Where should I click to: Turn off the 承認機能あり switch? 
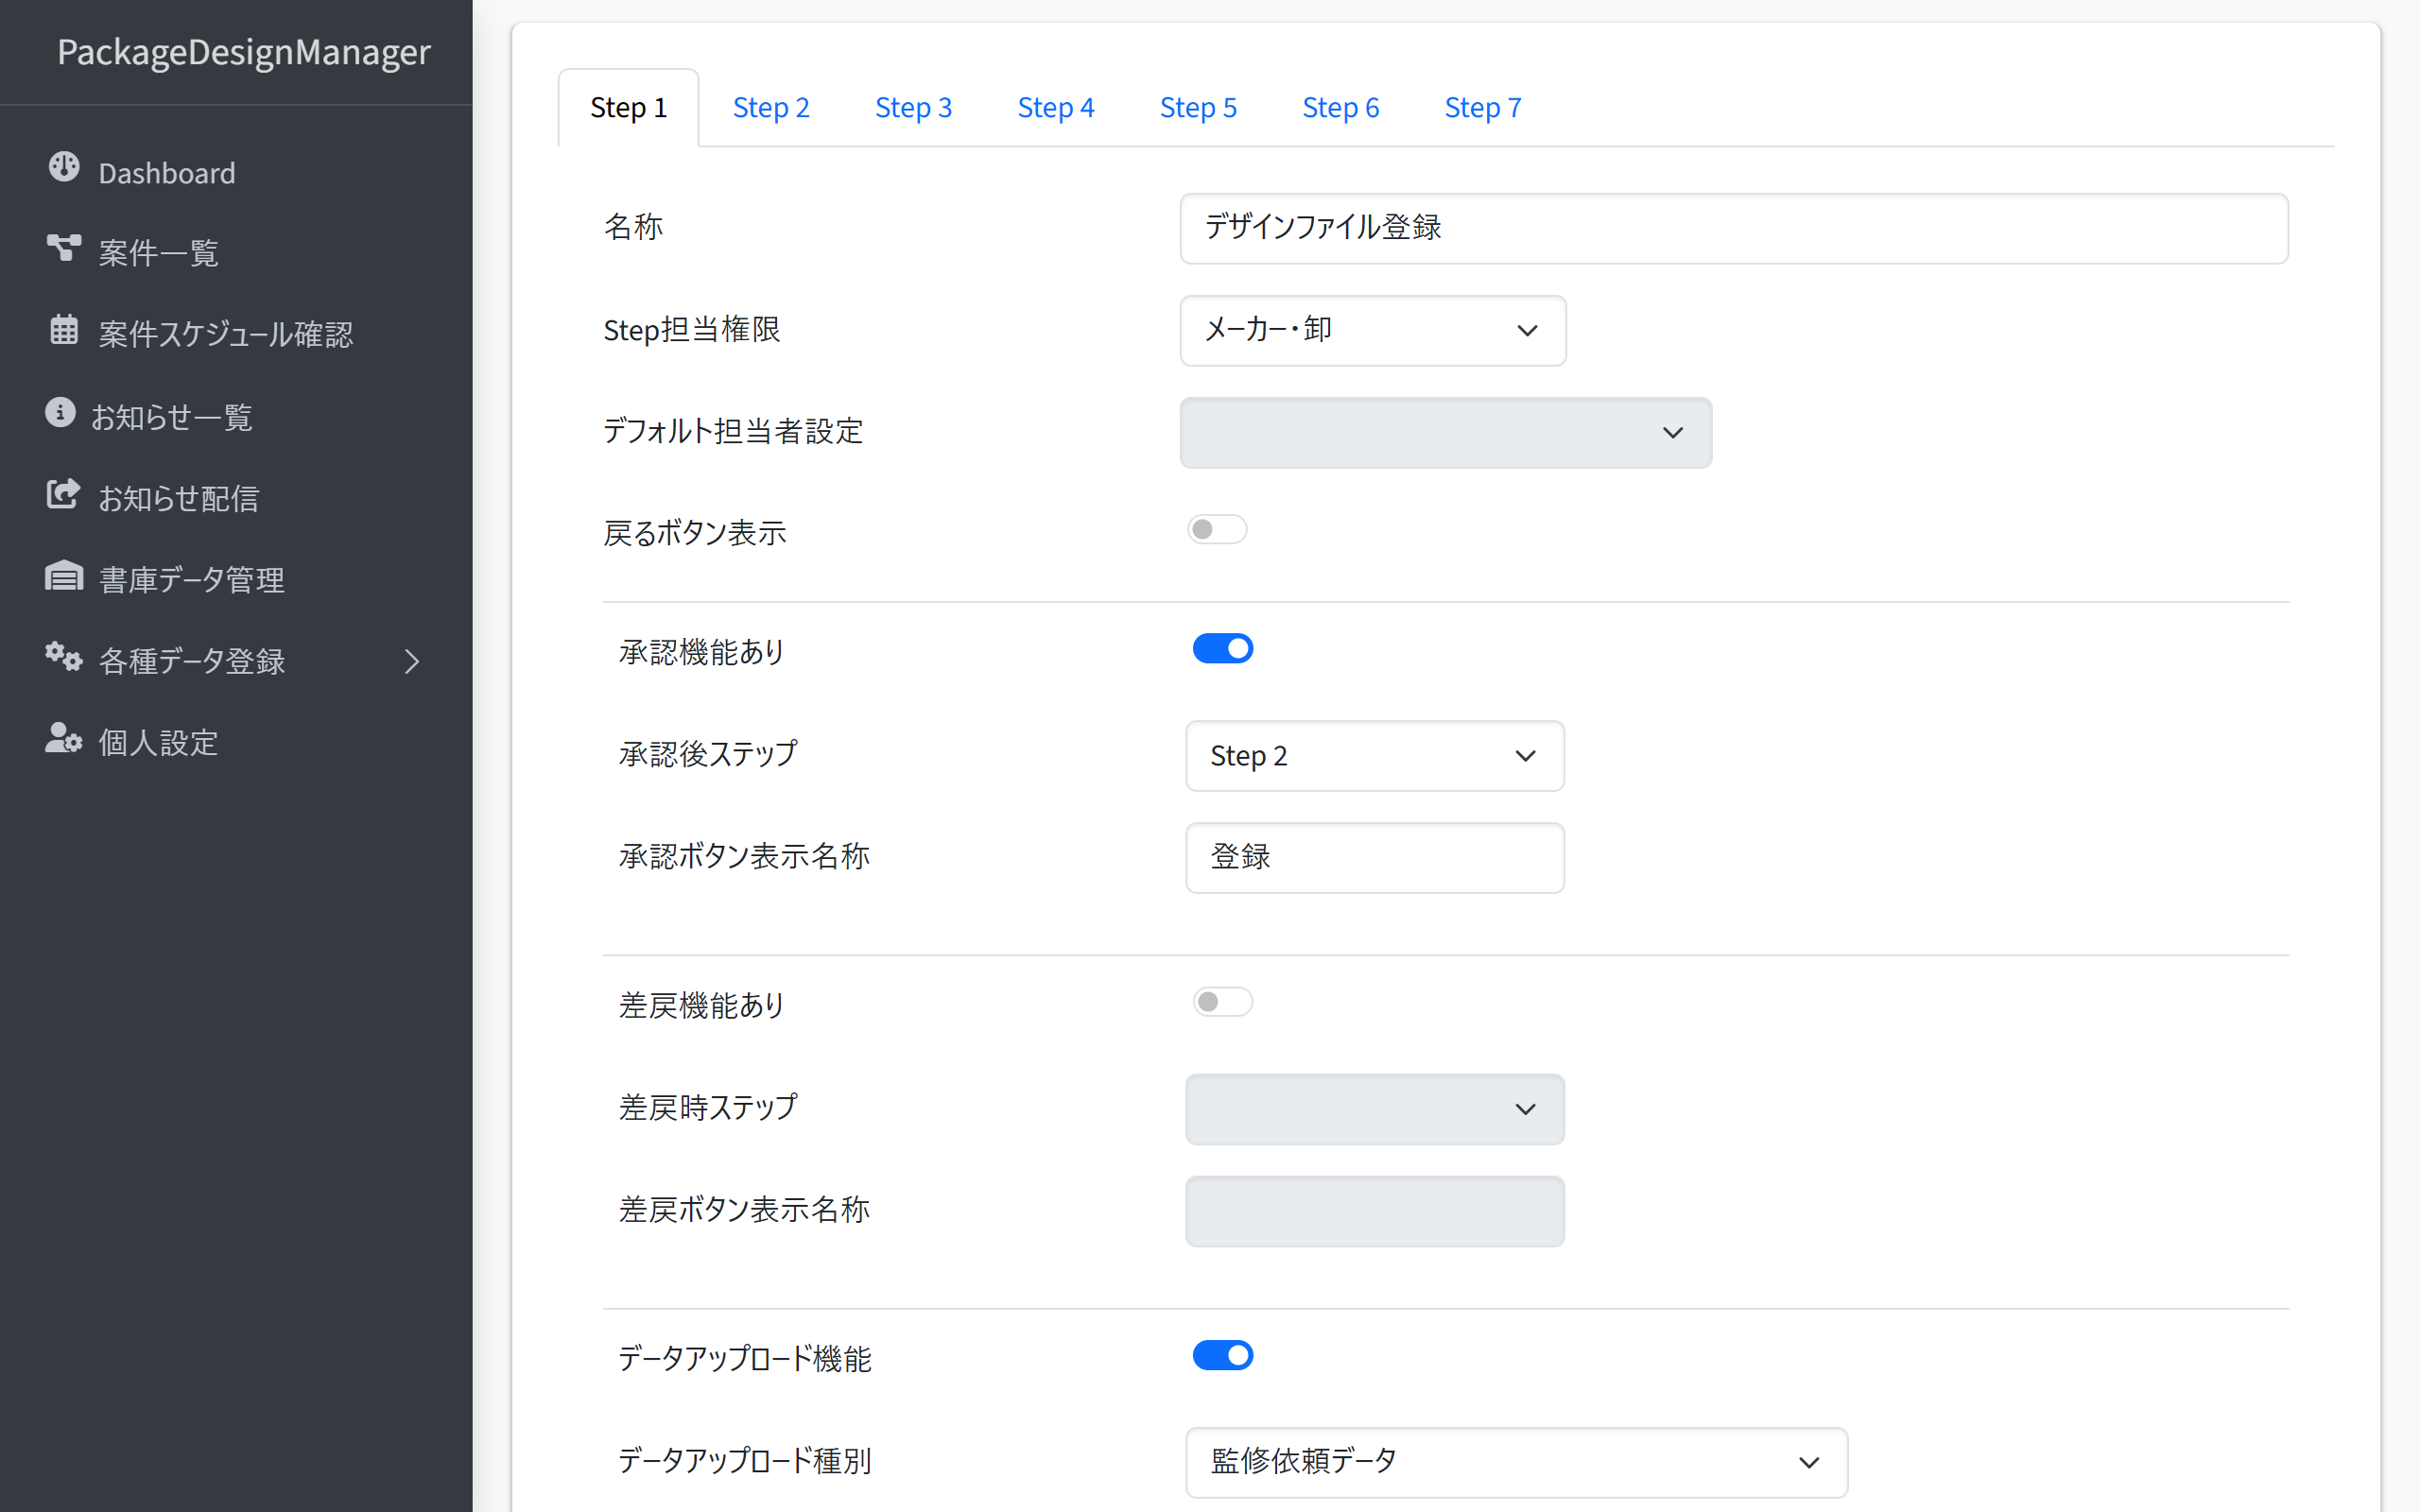click(1222, 649)
